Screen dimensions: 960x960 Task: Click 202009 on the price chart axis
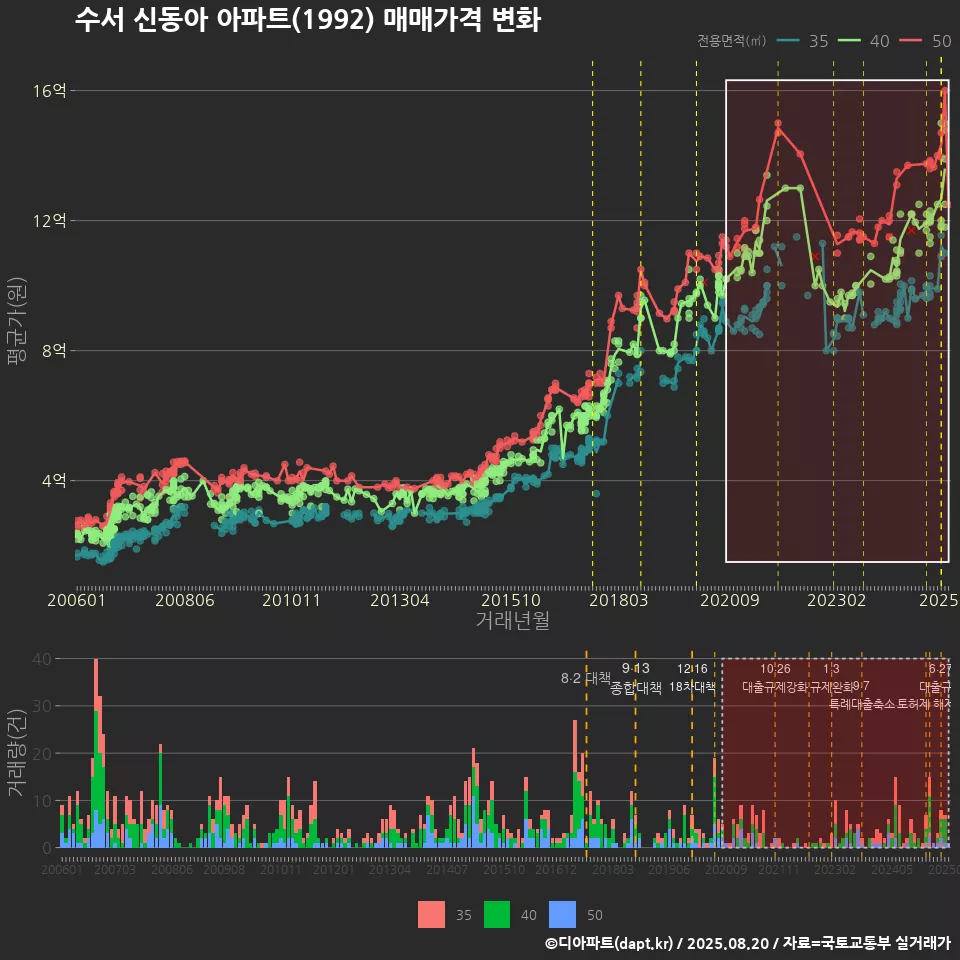point(730,599)
